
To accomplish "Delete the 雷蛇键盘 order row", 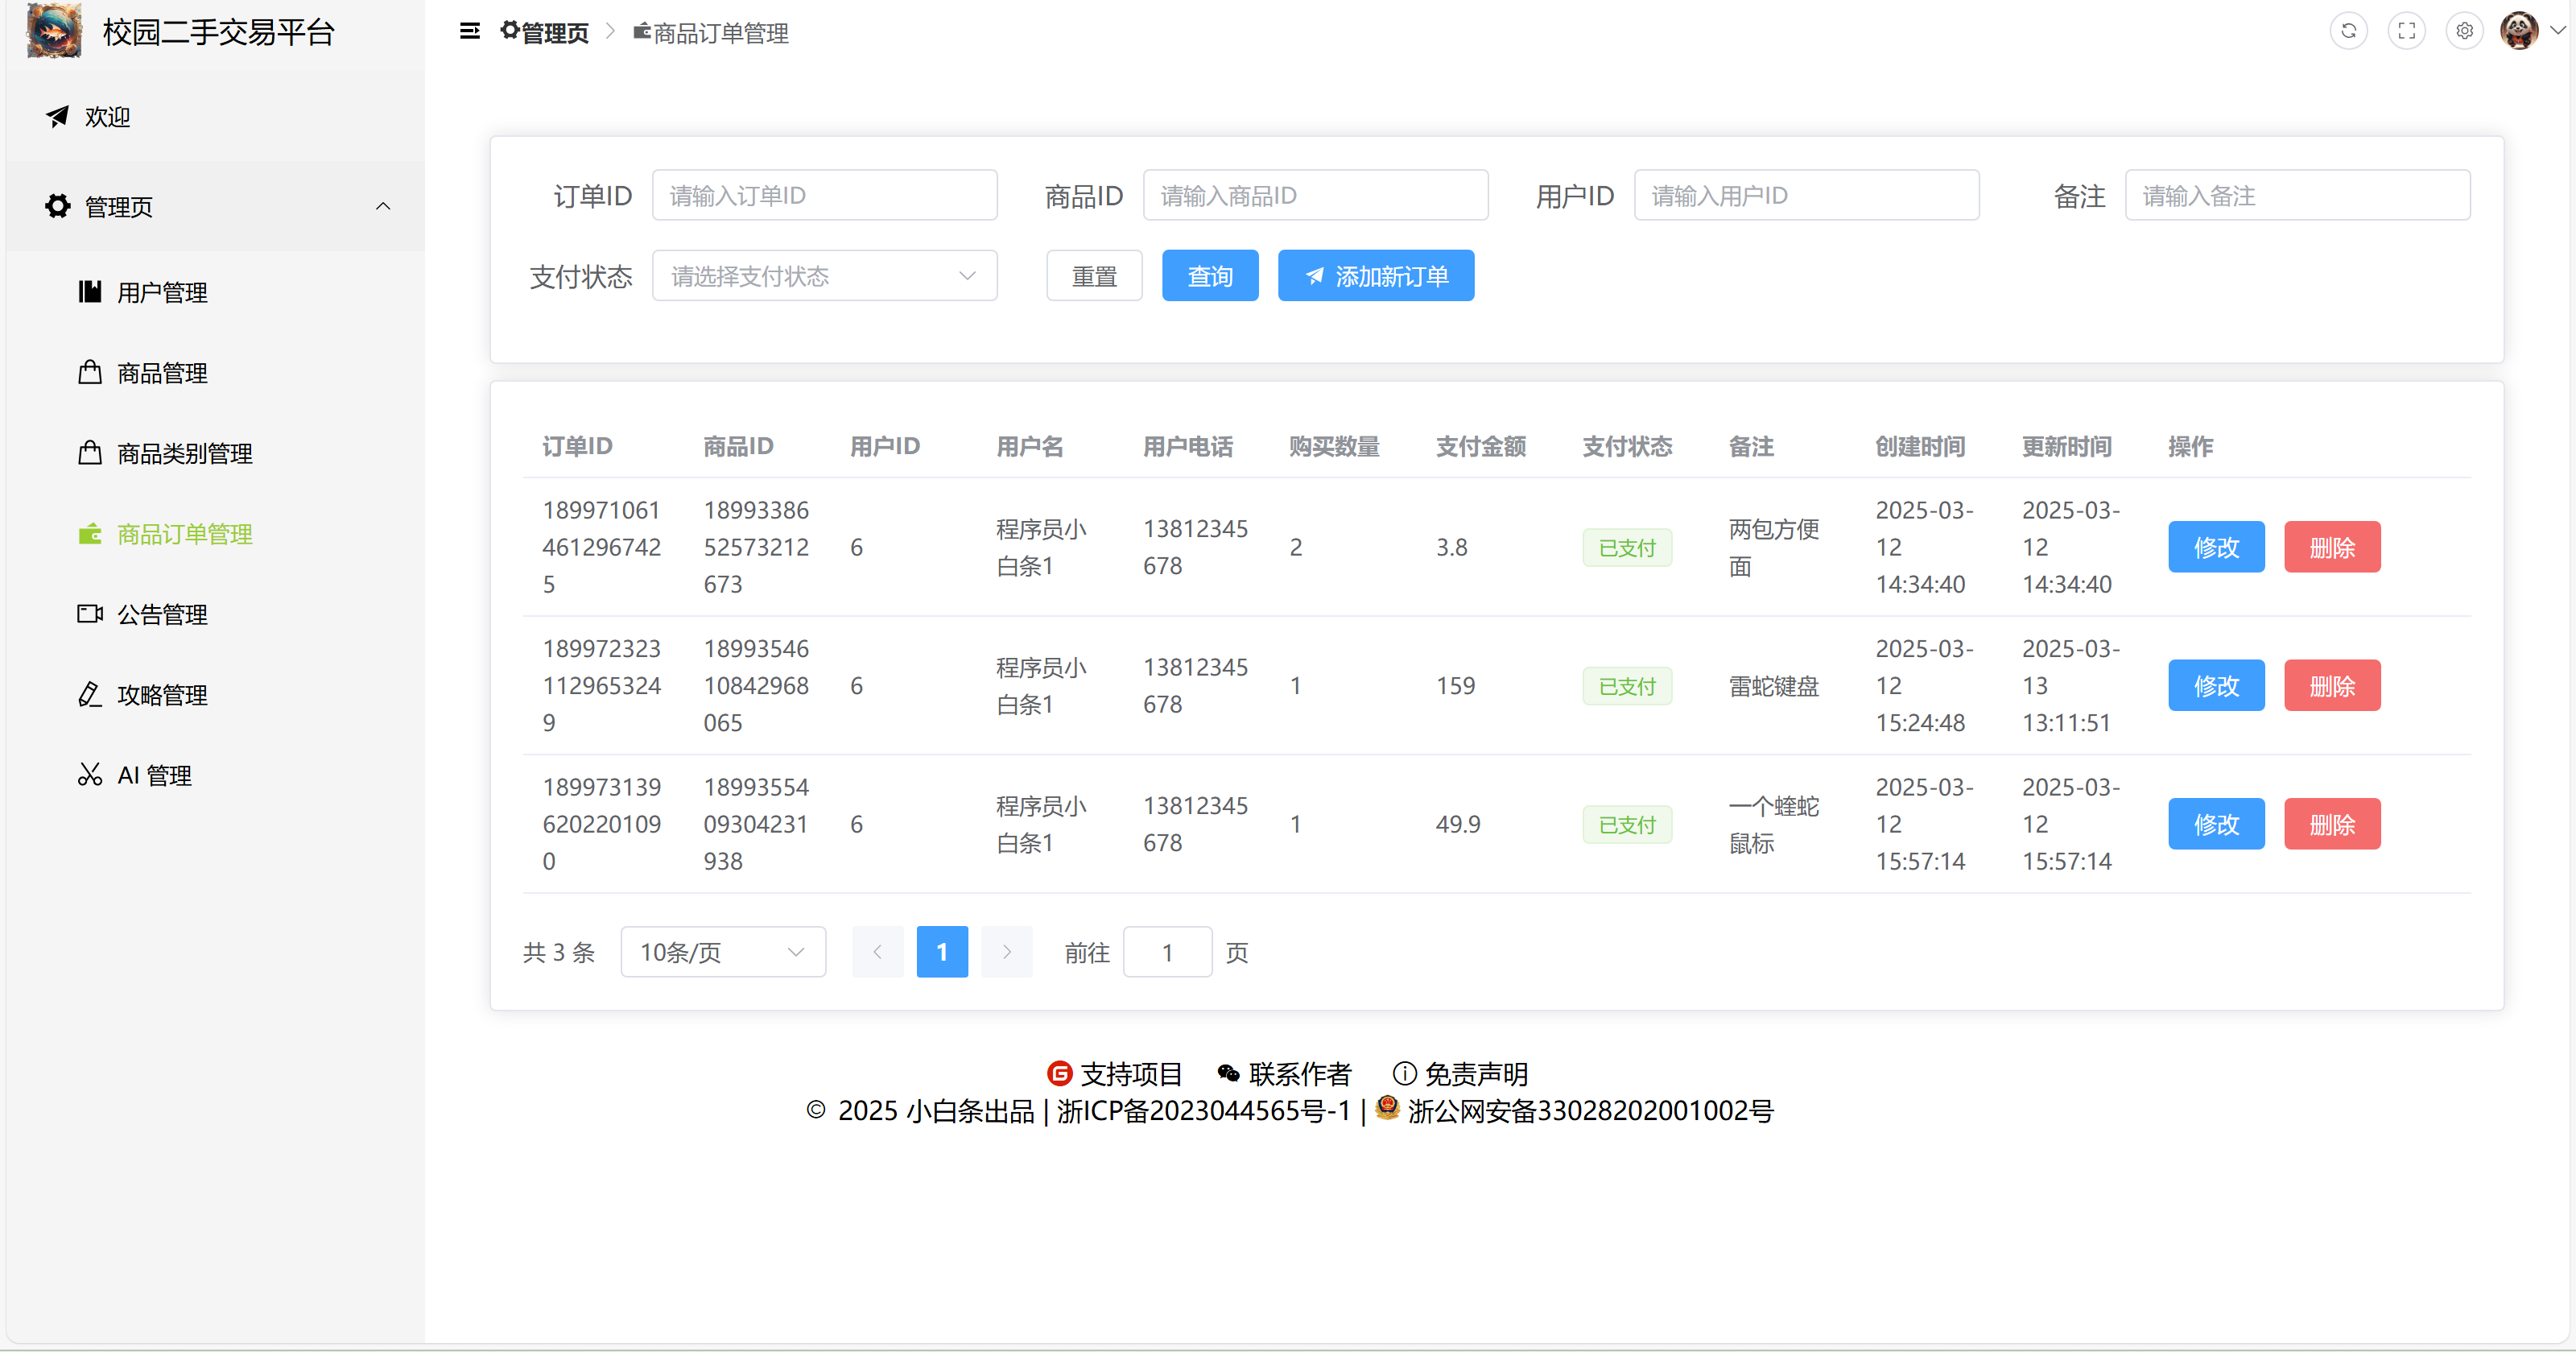I will click(x=2331, y=686).
